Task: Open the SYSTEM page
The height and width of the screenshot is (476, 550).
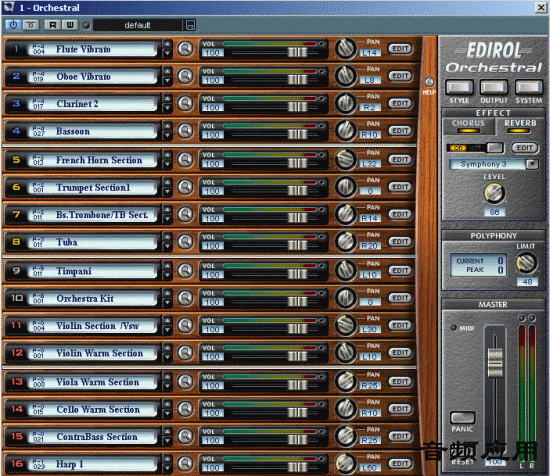Action: point(528,87)
